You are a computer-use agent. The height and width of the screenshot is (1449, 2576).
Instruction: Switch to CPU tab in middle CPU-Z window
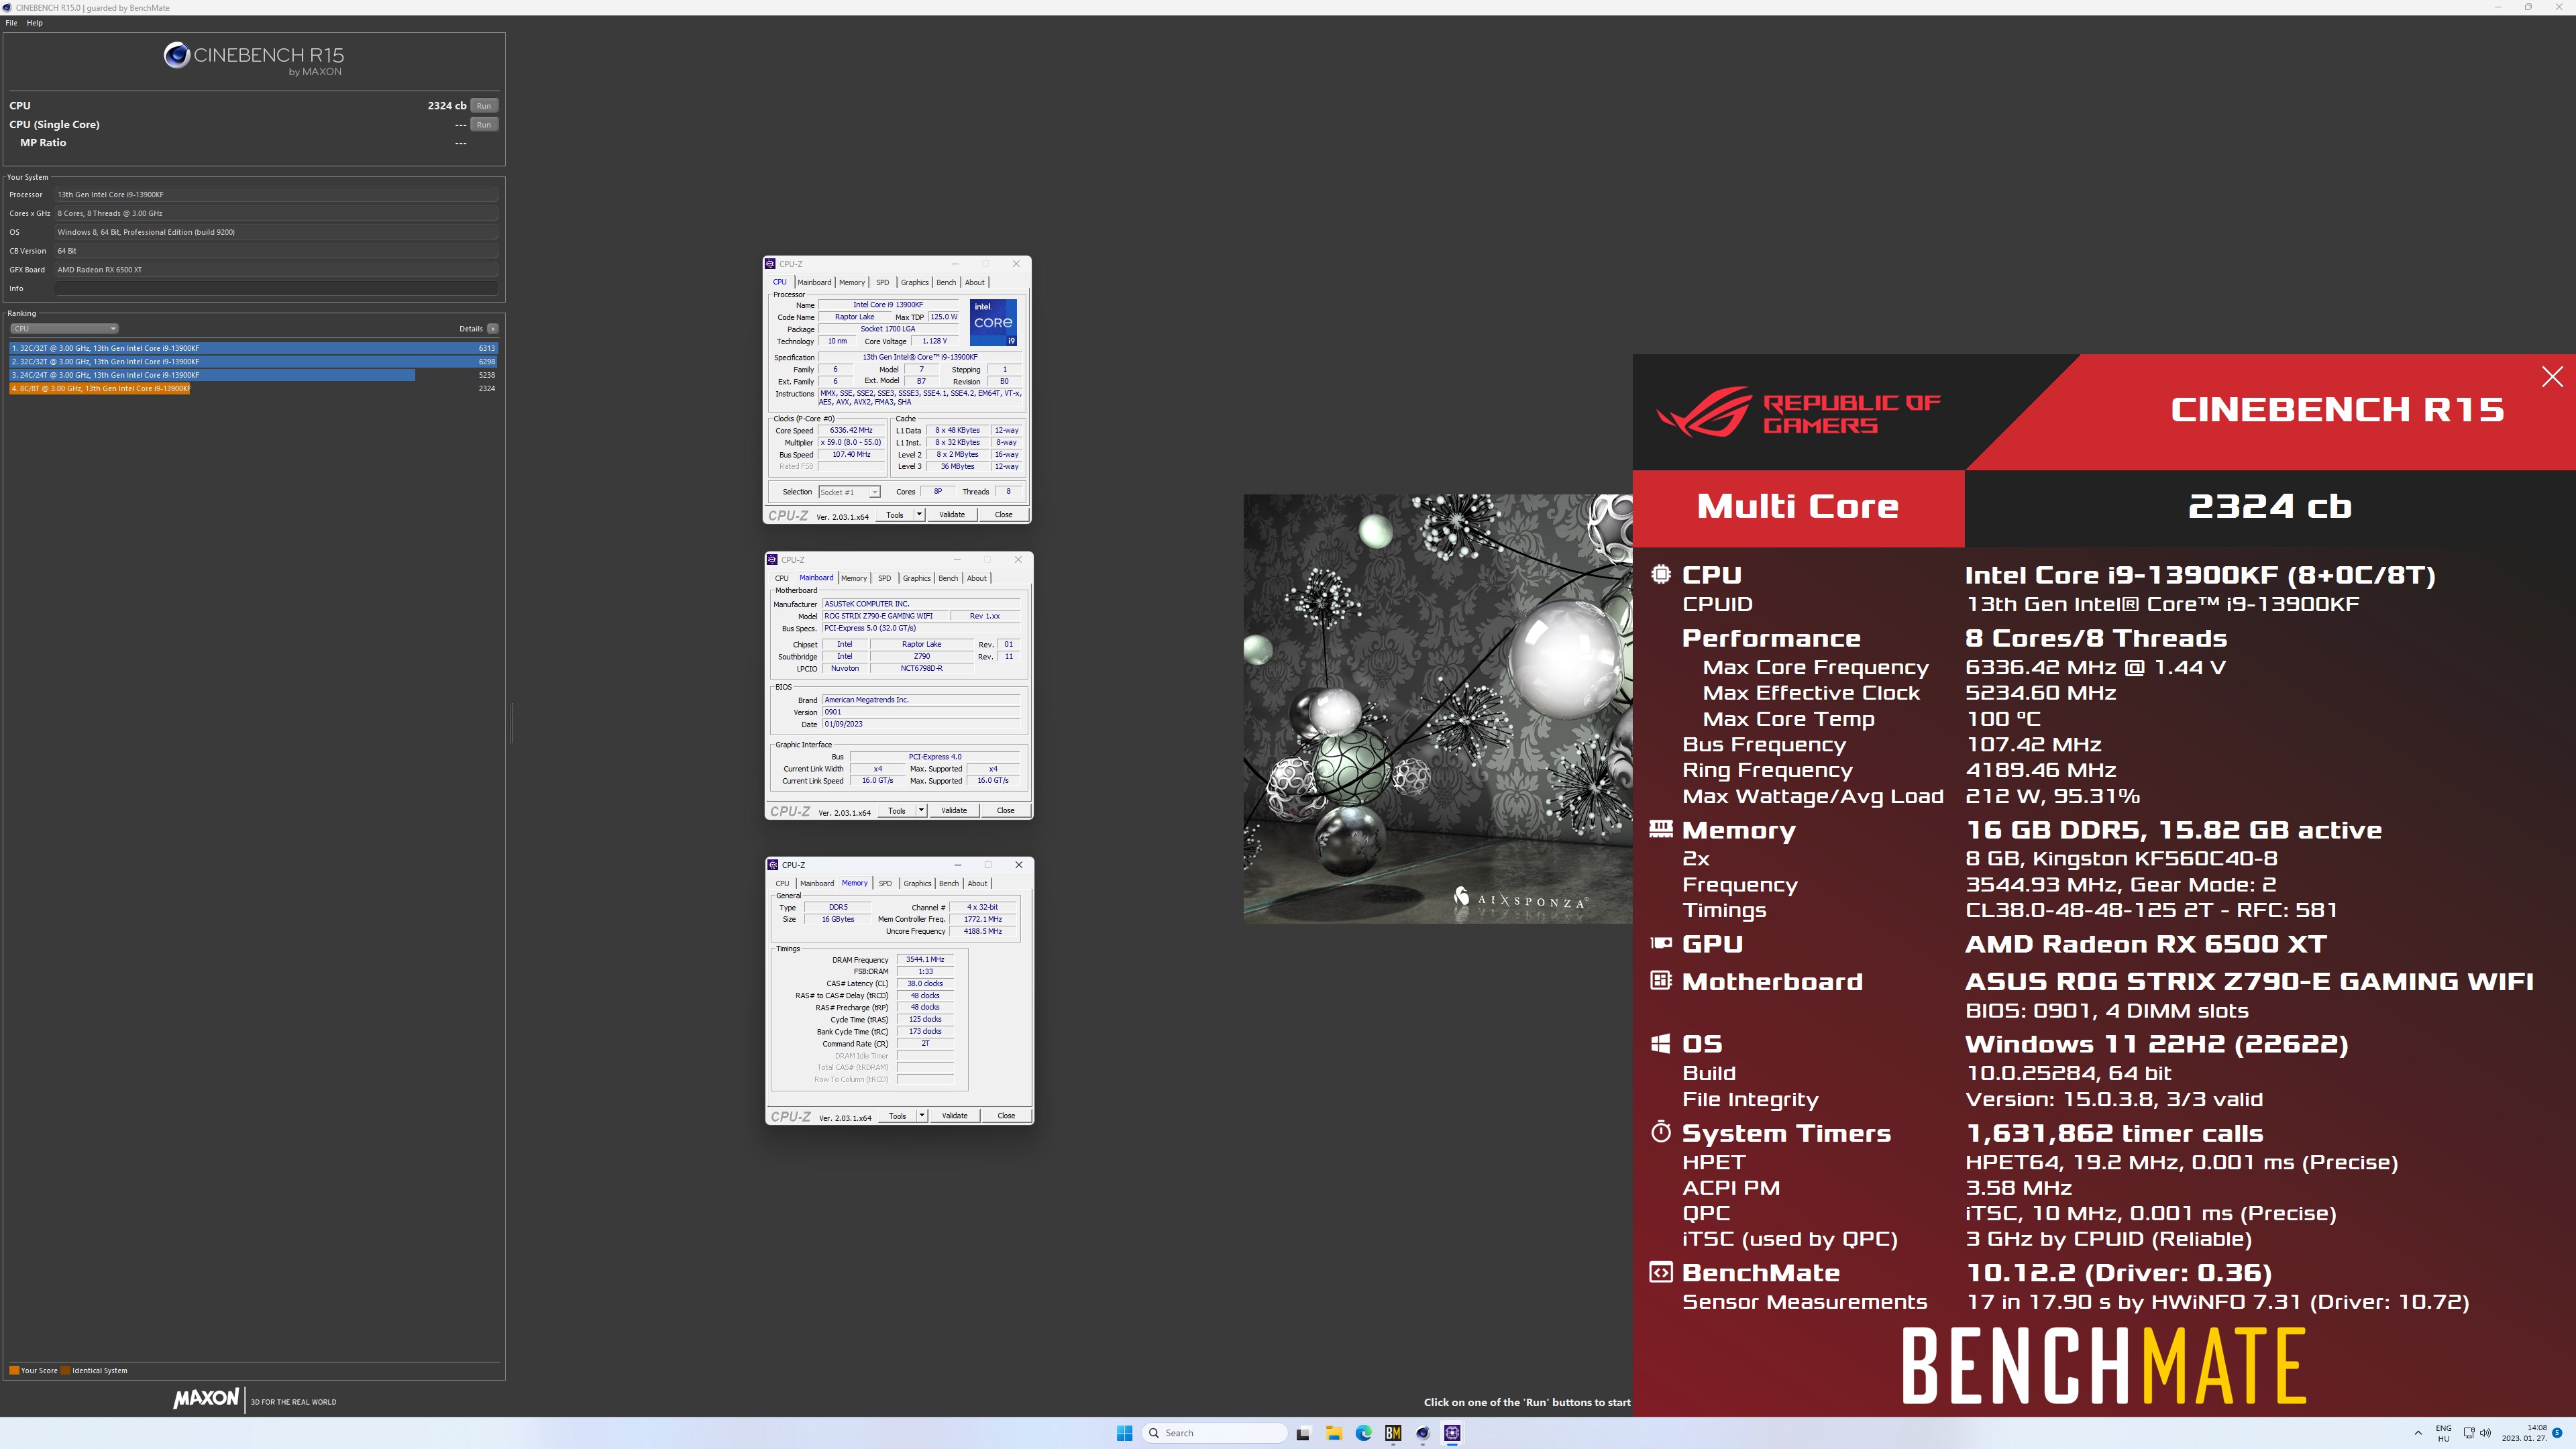(782, 578)
